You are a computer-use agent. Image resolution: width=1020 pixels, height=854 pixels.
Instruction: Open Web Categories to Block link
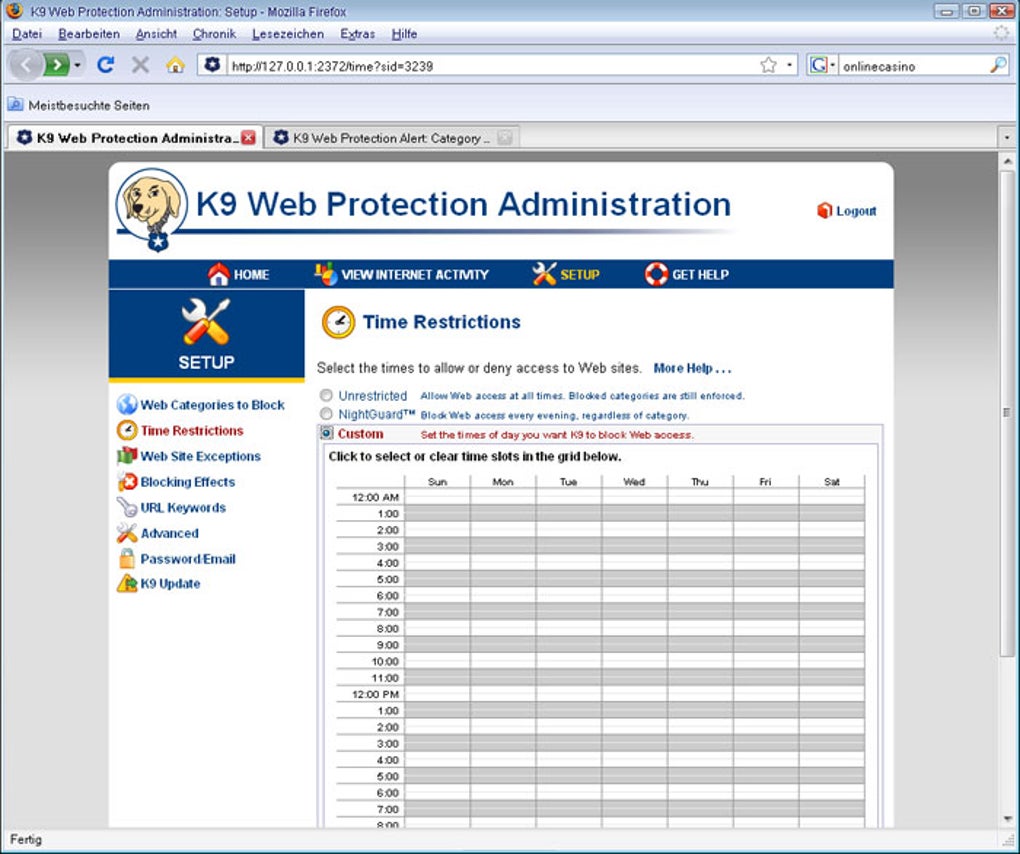click(213, 405)
